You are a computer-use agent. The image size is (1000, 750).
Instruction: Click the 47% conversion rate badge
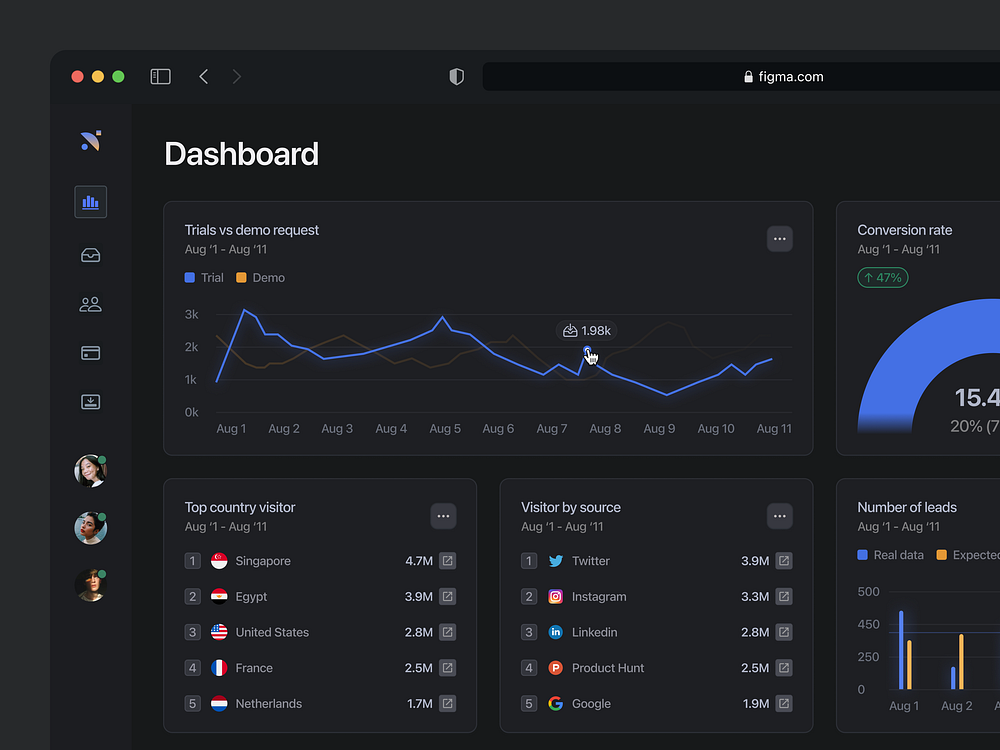[882, 277]
